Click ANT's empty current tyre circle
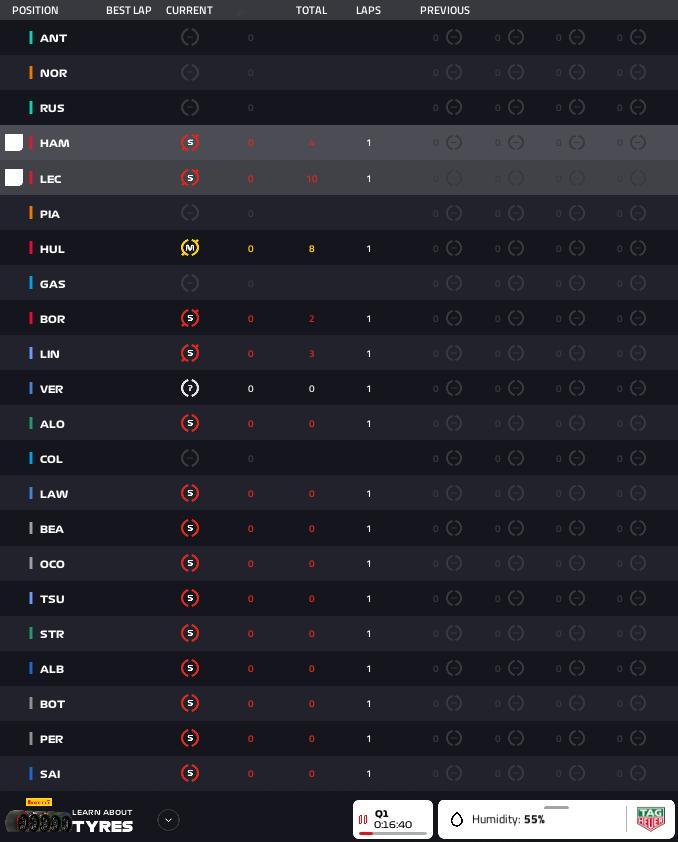The image size is (678, 842). tap(189, 37)
